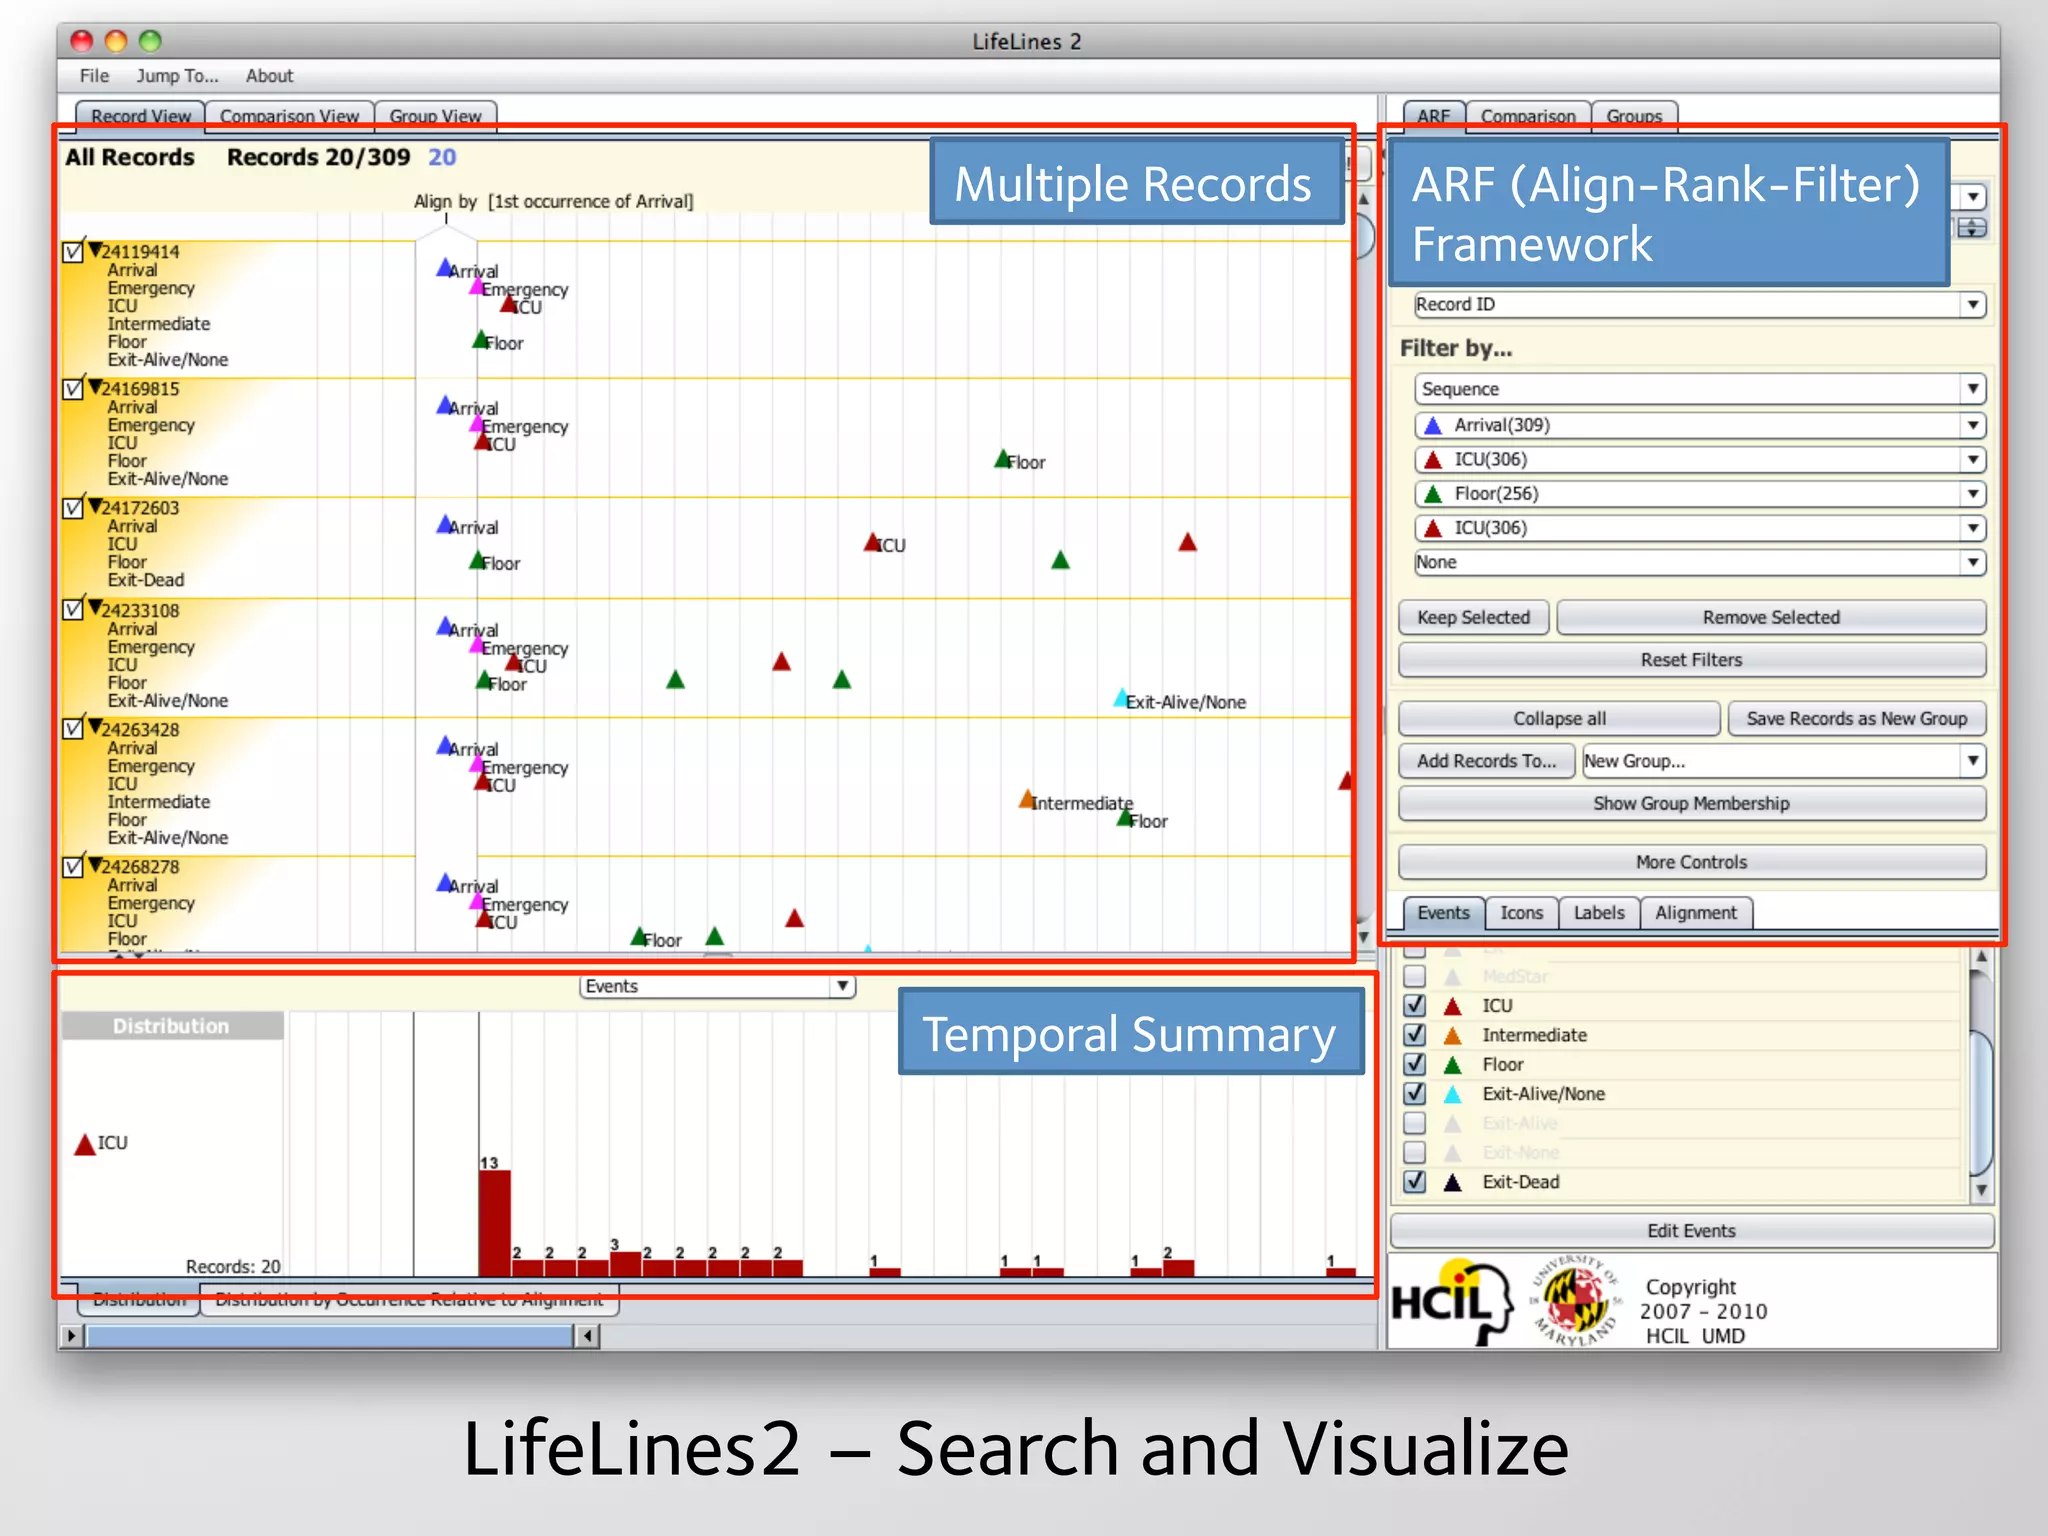Click the red ICU icon in the event list
Screen dimensions: 2048x1536
[1453, 1006]
